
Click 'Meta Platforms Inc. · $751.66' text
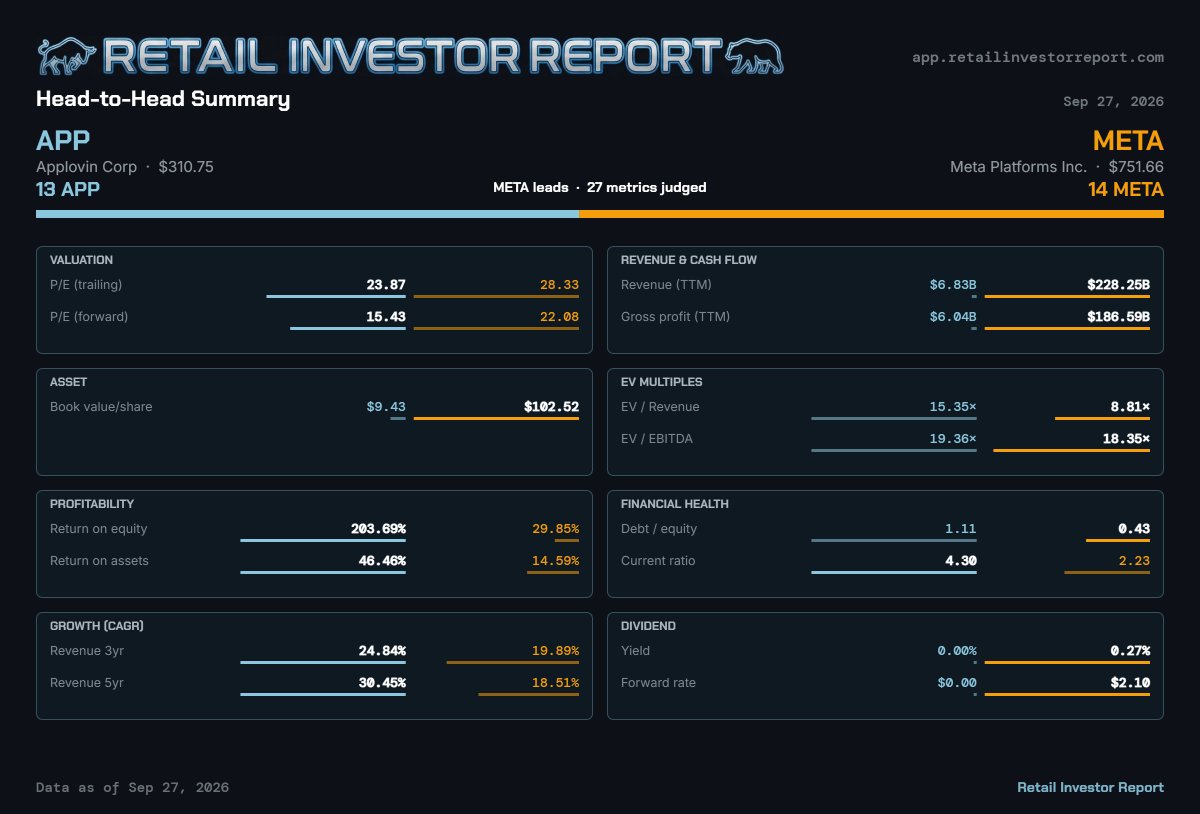coord(1057,167)
